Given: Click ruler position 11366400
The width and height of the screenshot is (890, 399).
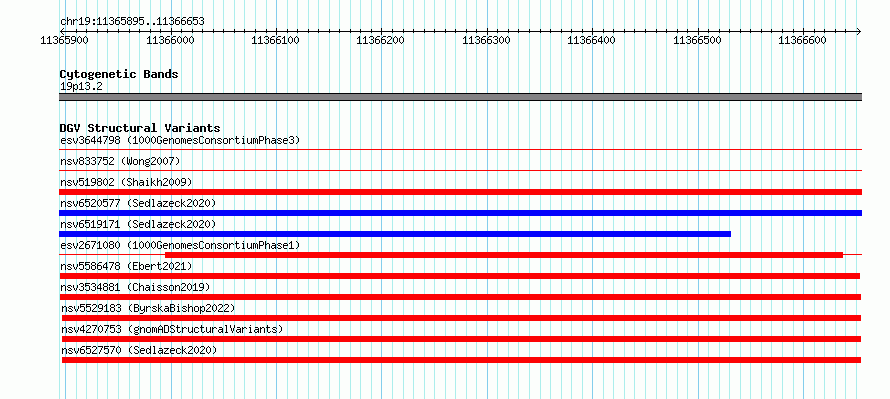Looking at the screenshot, I should pyautogui.click(x=591, y=40).
